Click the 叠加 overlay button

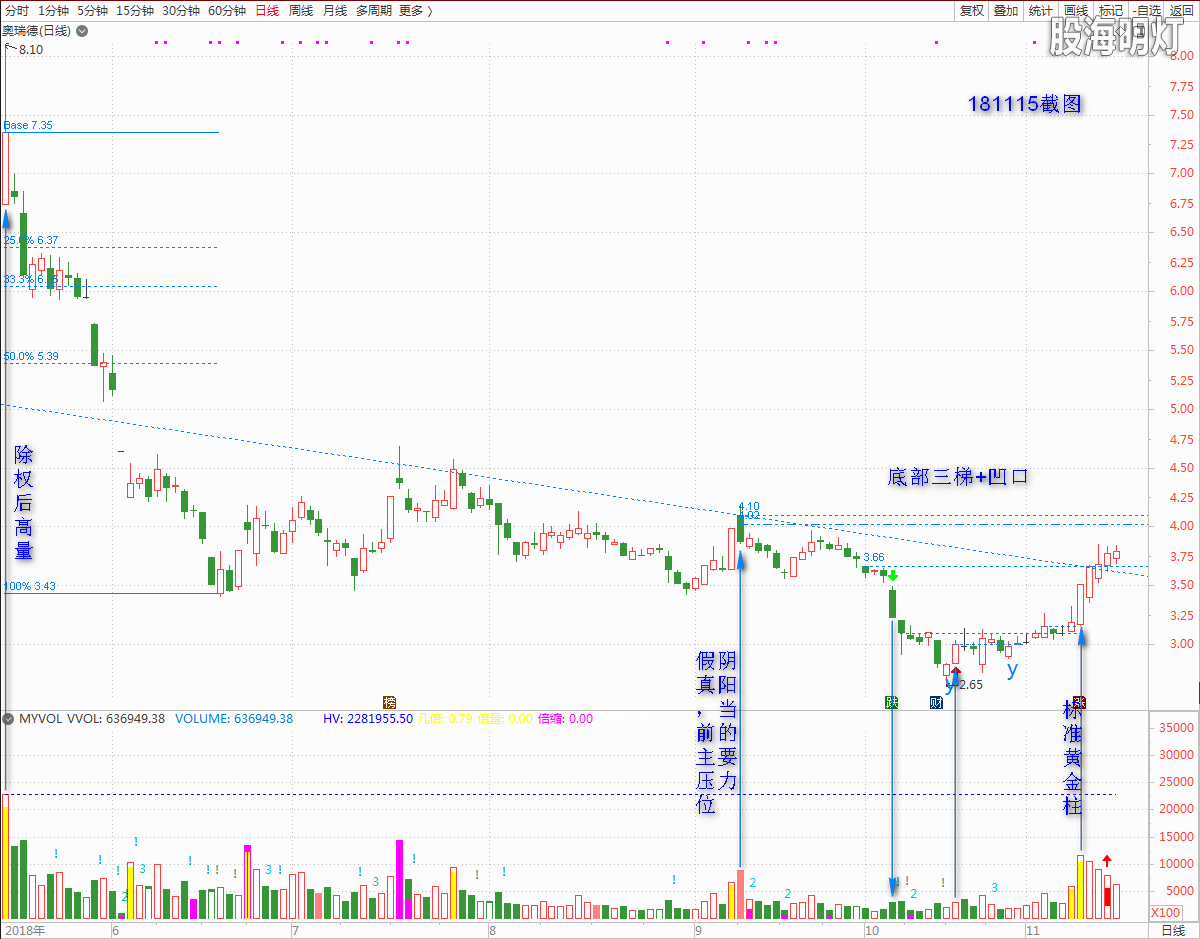(x=1006, y=11)
